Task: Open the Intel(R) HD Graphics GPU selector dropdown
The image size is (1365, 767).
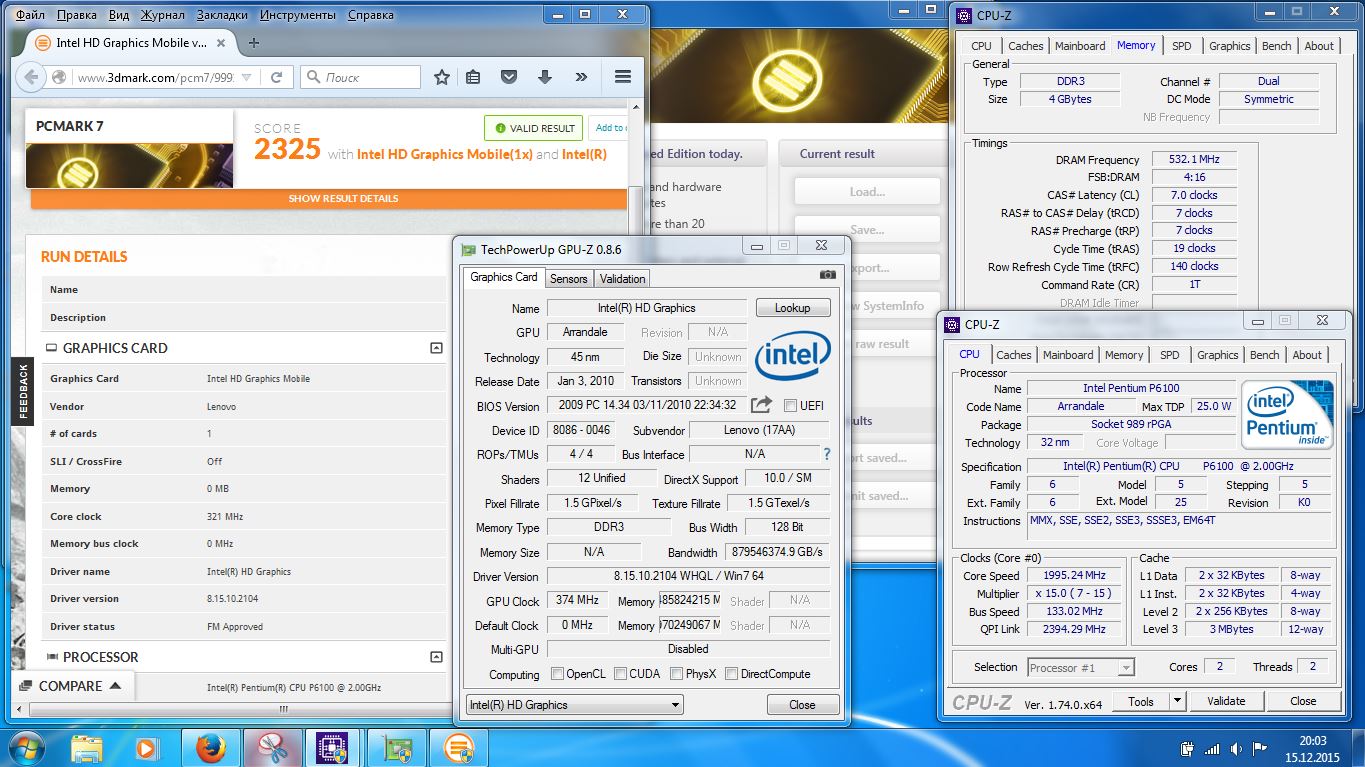Action: click(574, 705)
